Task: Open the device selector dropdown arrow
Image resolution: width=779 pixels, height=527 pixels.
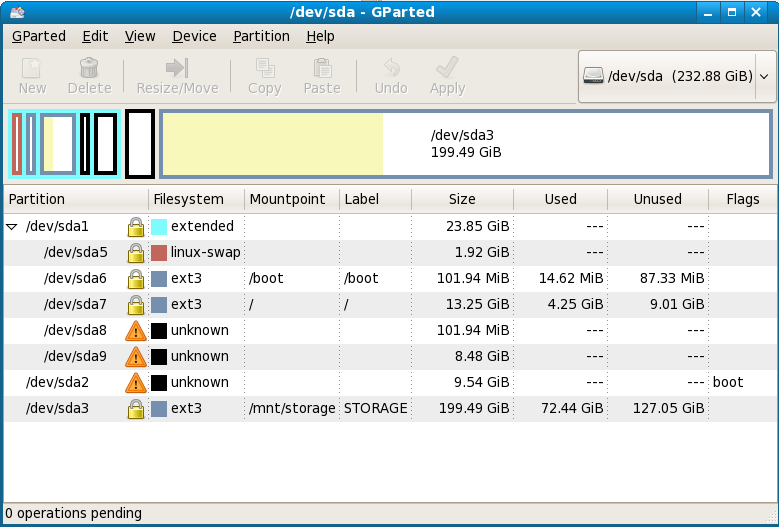Action: pos(765,76)
